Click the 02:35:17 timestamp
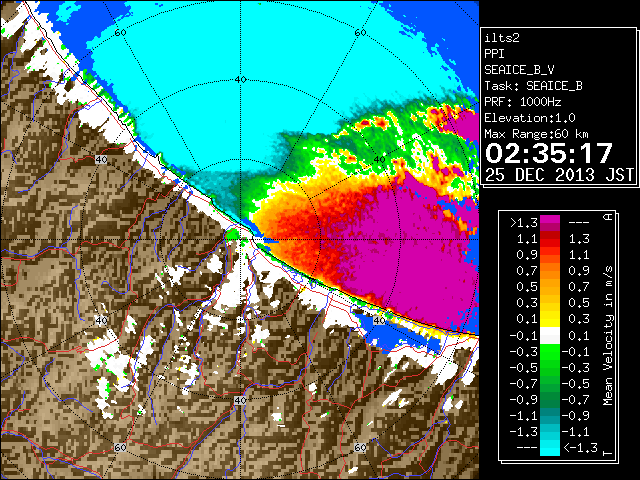The height and width of the screenshot is (480, 640). coord(549,153)
